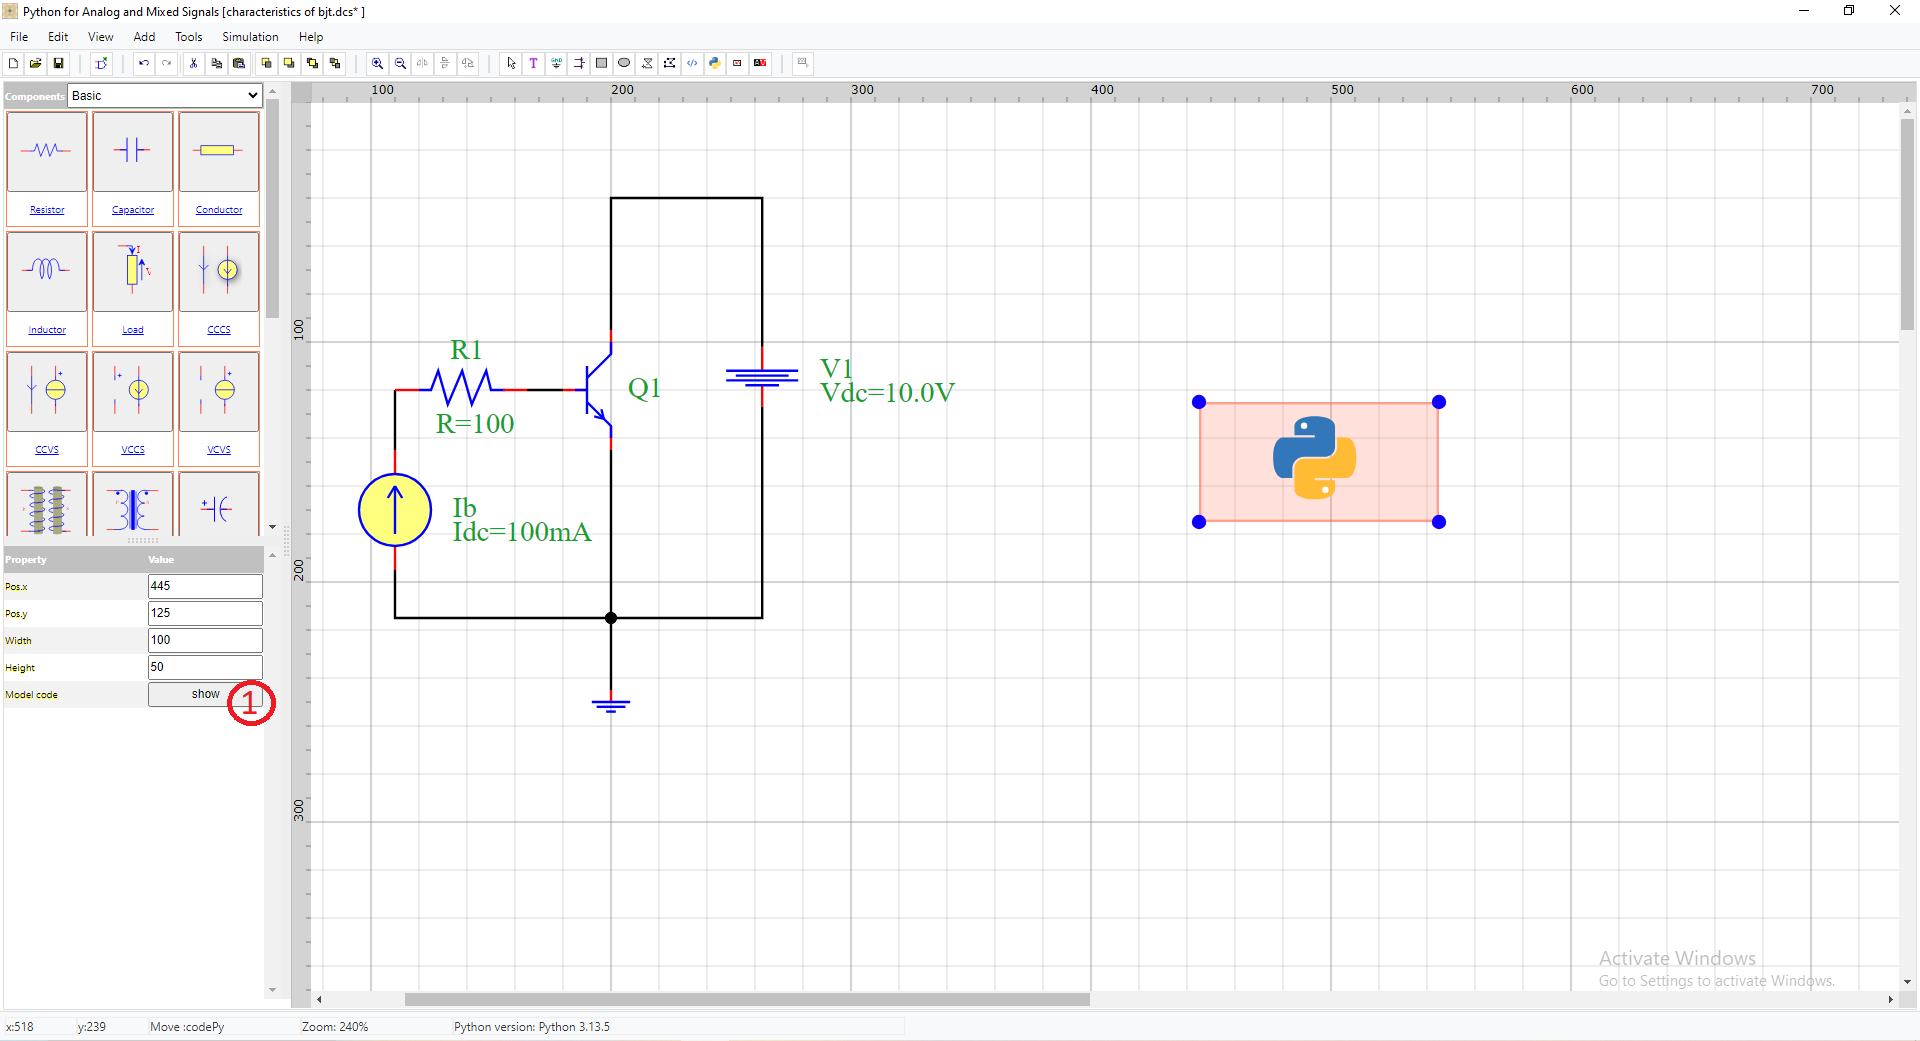Click the R1 resistor in the schematic
Image resolution: width=1920 pixels, height=1041 pixels.
pyautogui.click(x=461, y=388)
